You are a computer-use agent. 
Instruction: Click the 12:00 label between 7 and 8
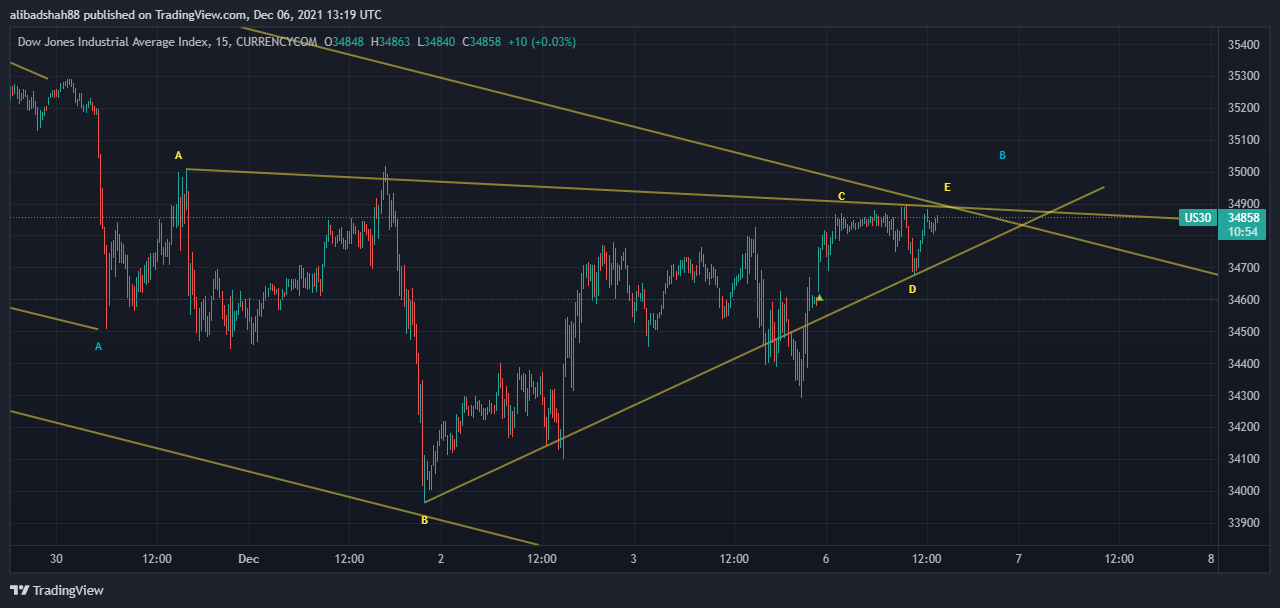coord(1119,559)
